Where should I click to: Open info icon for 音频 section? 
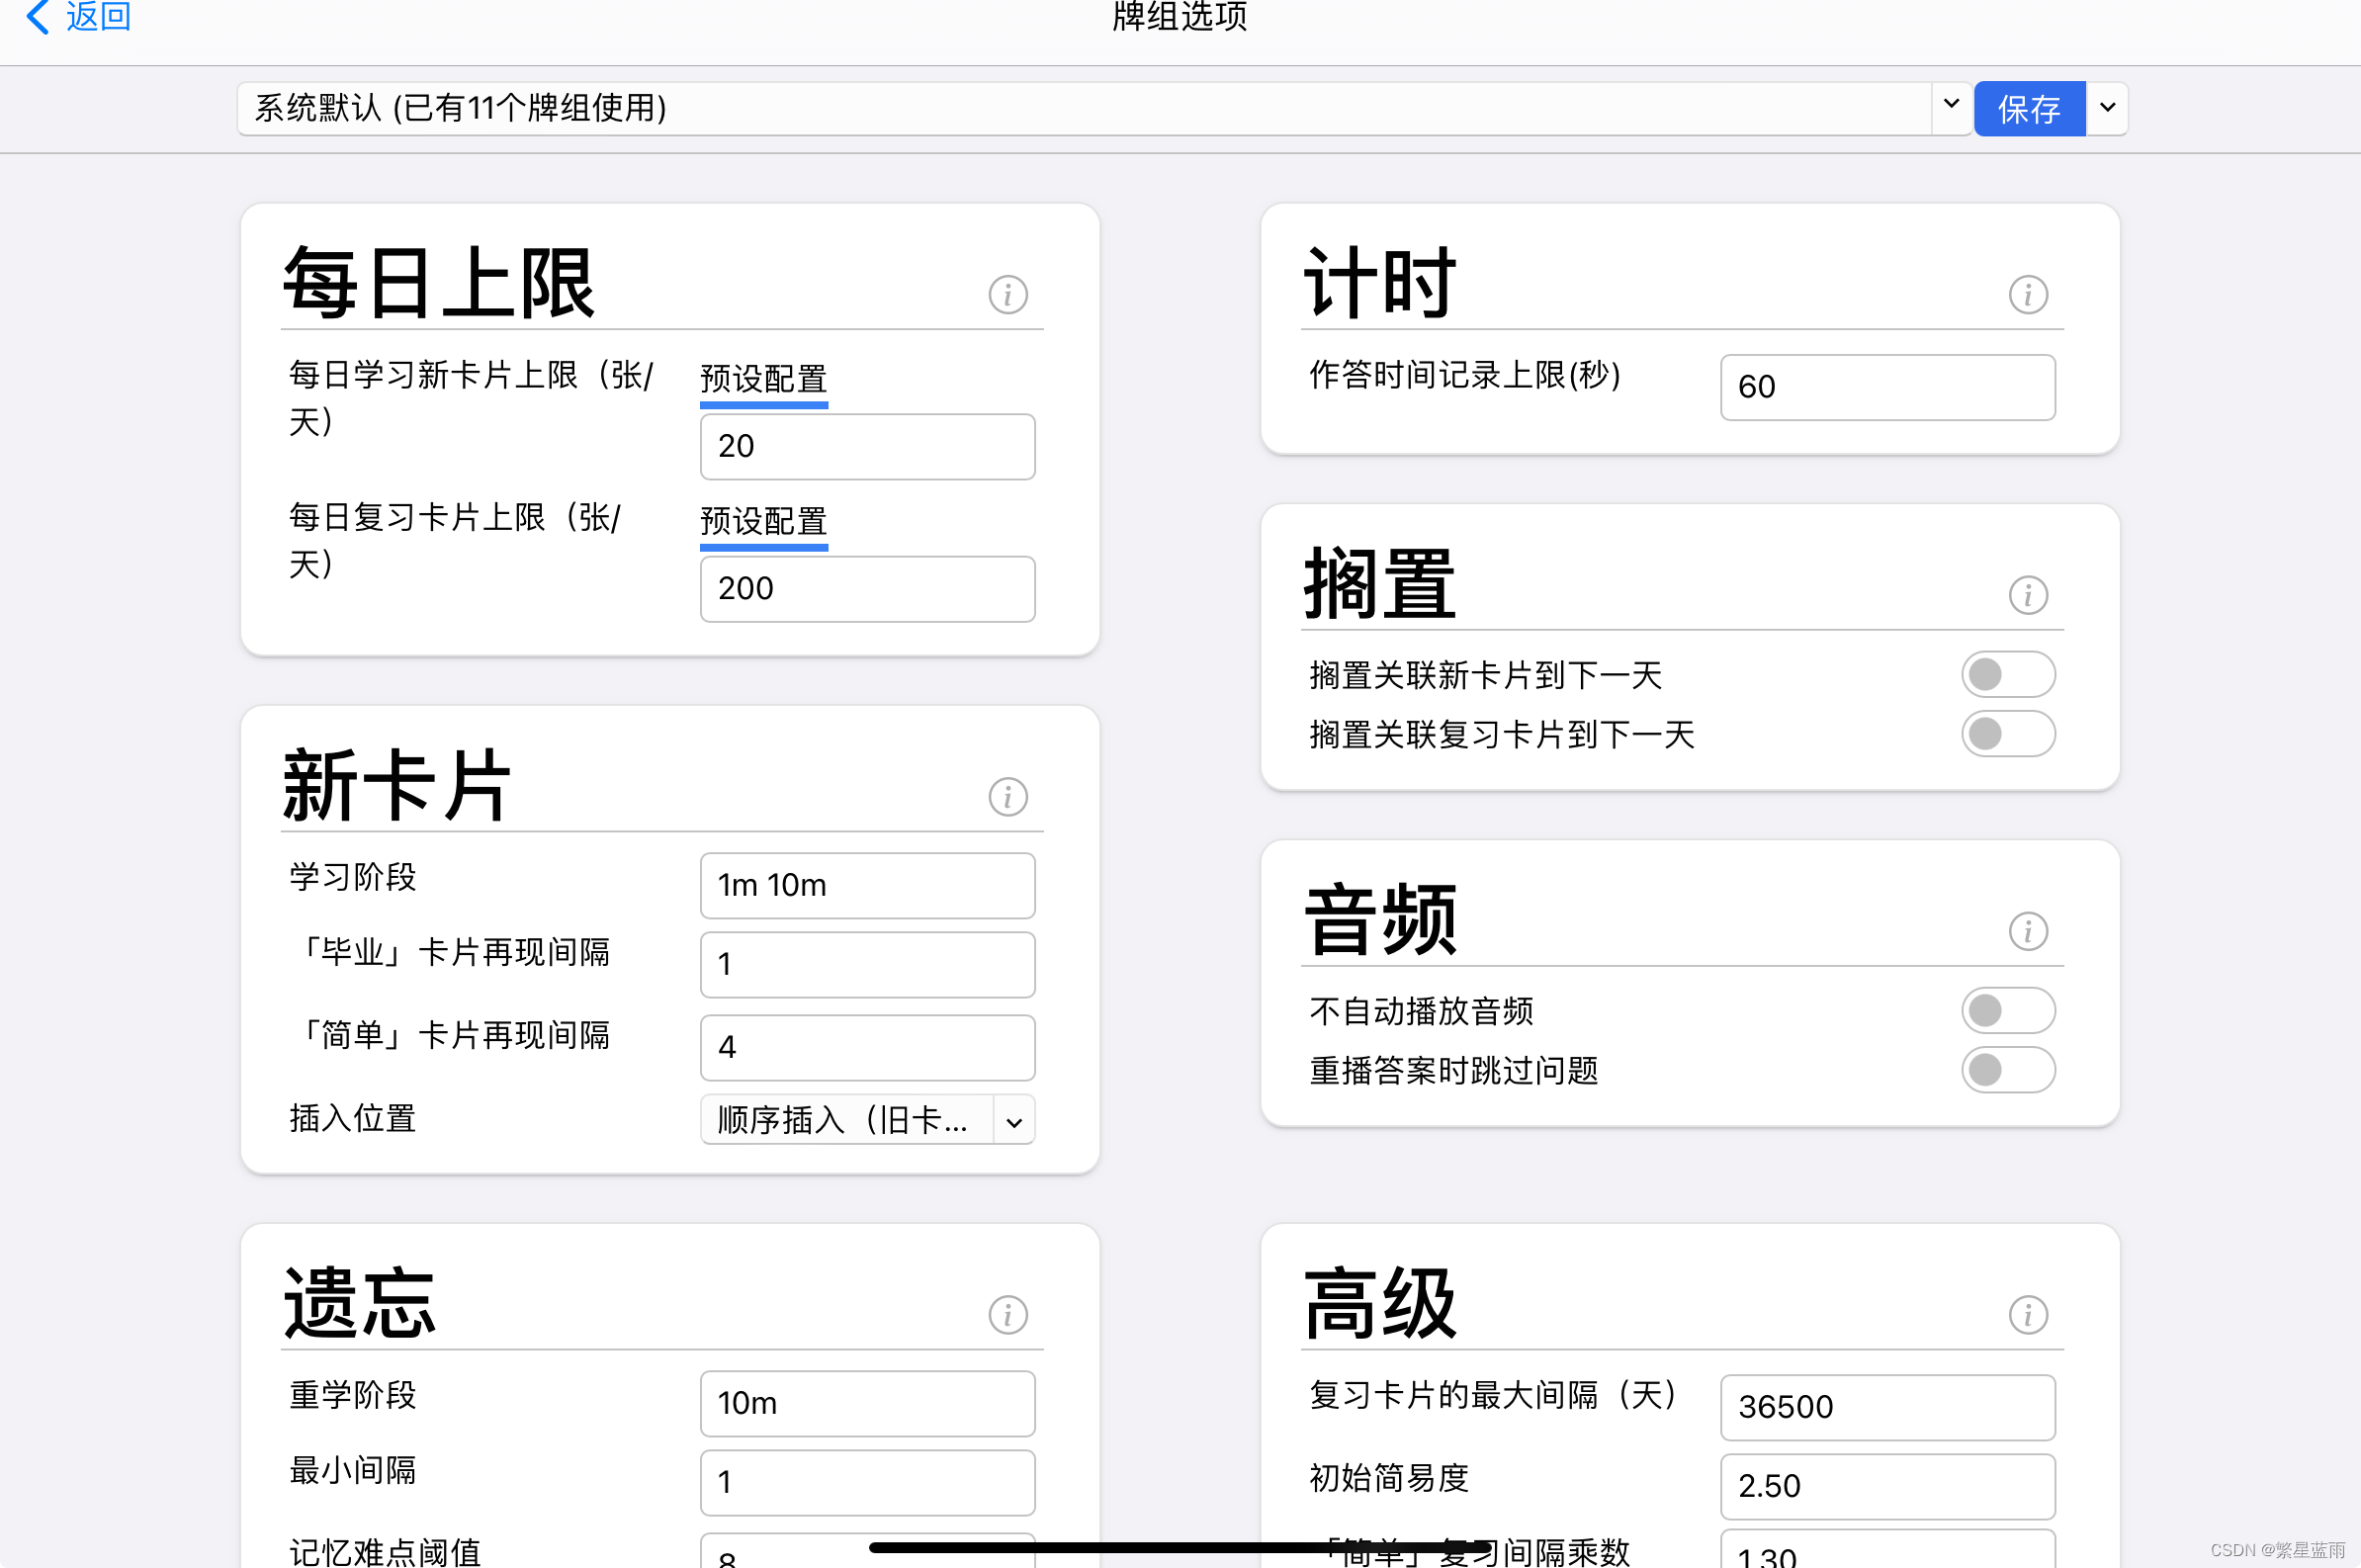pos(2028,931)
